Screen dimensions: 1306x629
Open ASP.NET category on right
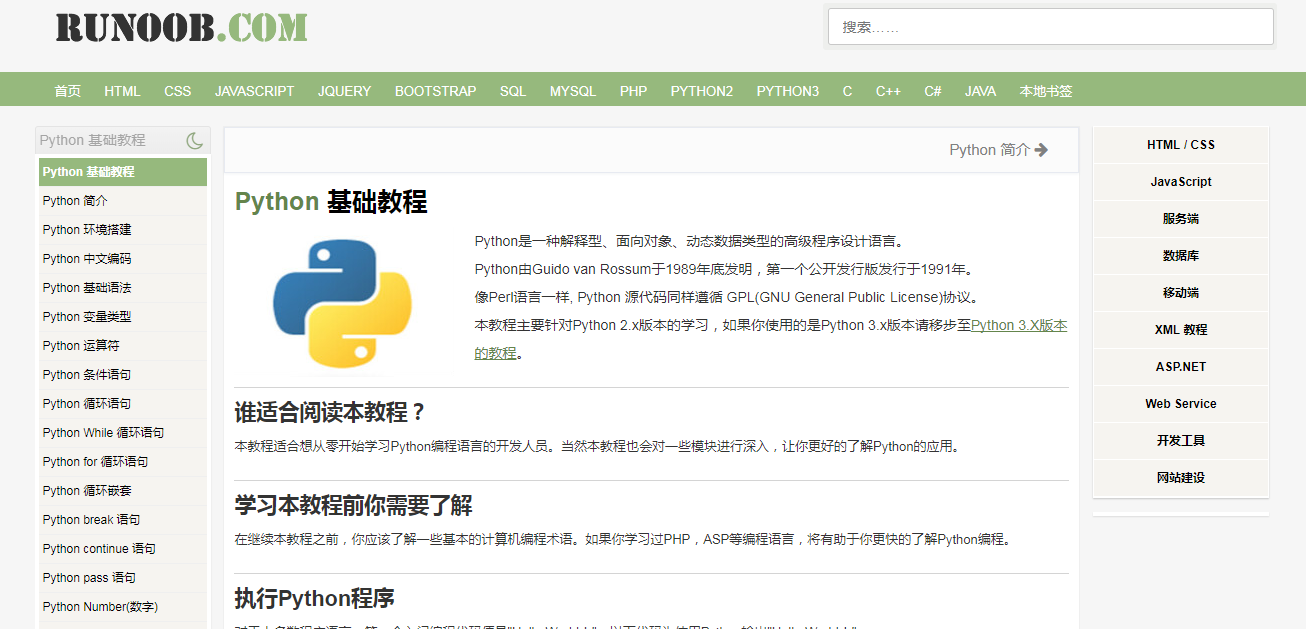1181,367
